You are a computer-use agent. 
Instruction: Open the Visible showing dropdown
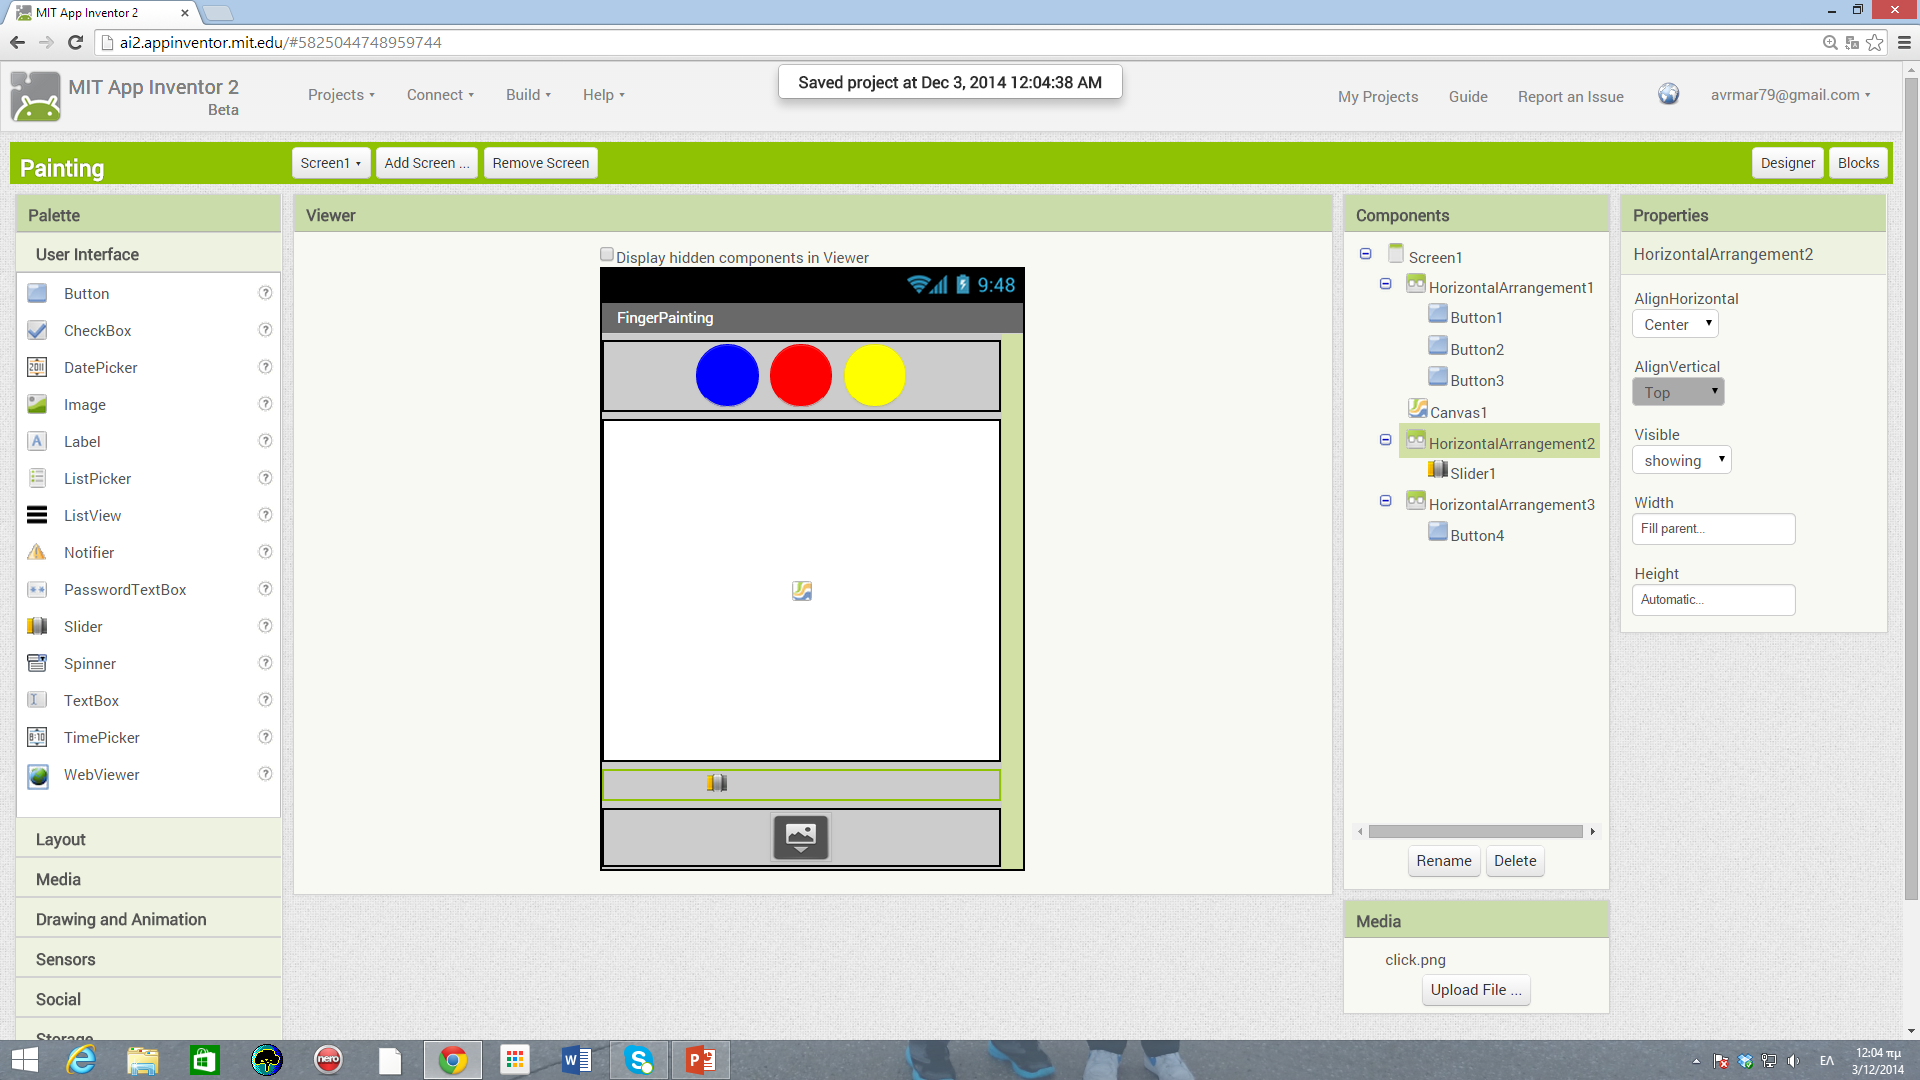pos(1682,460)
